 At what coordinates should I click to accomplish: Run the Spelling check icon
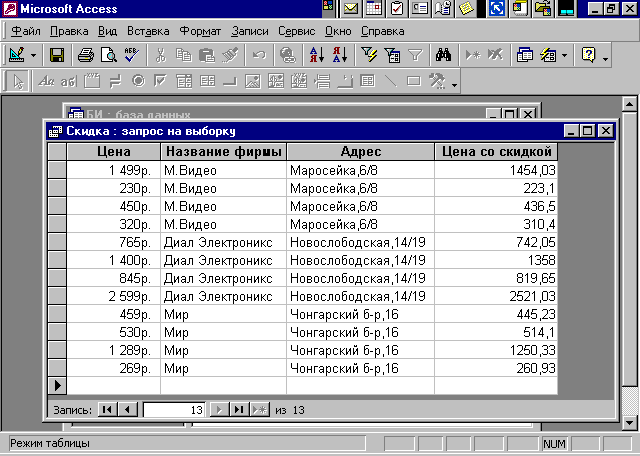132,55
